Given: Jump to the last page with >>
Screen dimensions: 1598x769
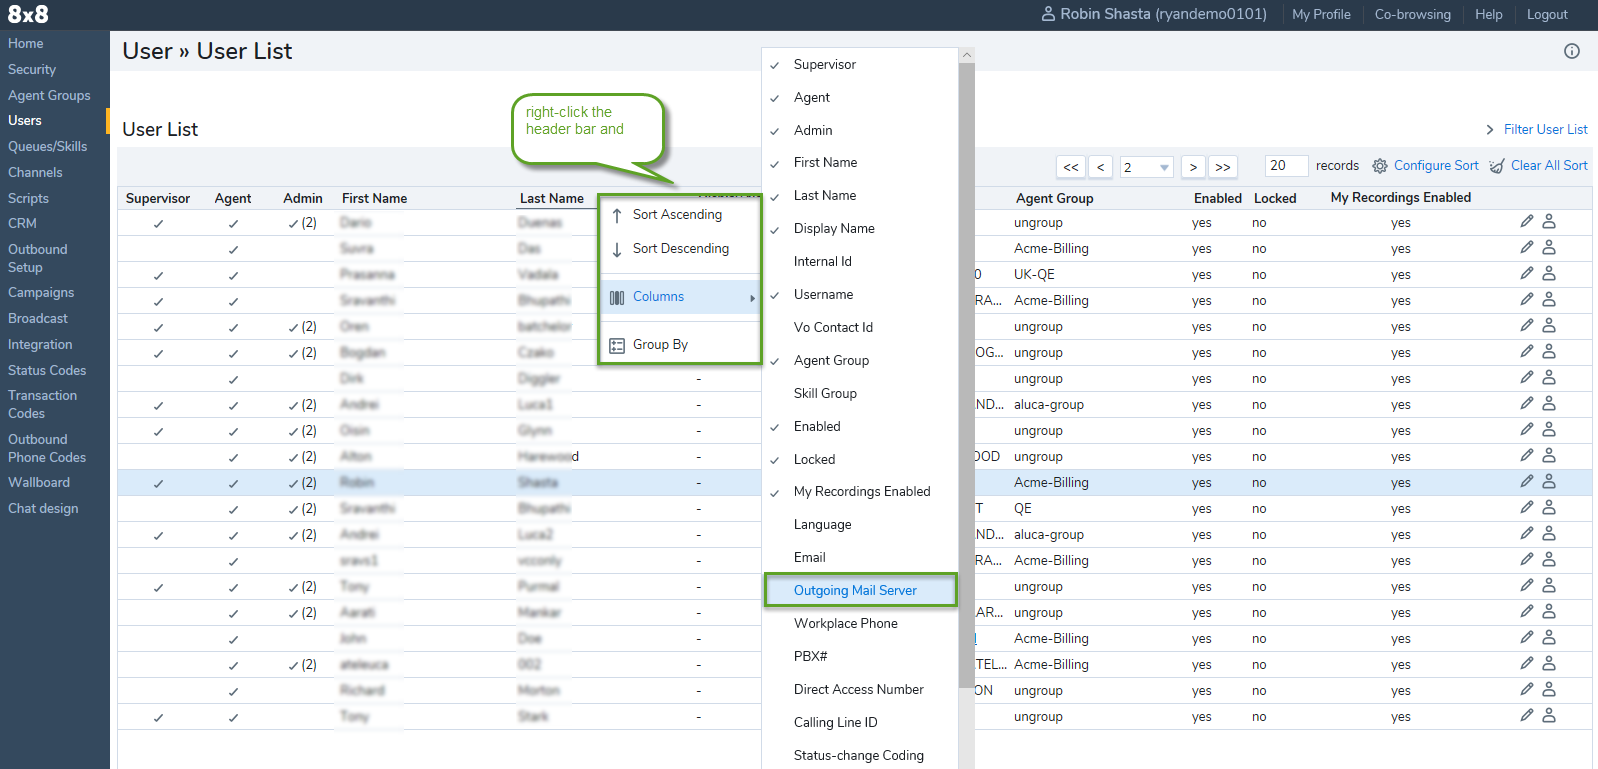Looking at the screenshot, I should click(x=1223, y=167).
